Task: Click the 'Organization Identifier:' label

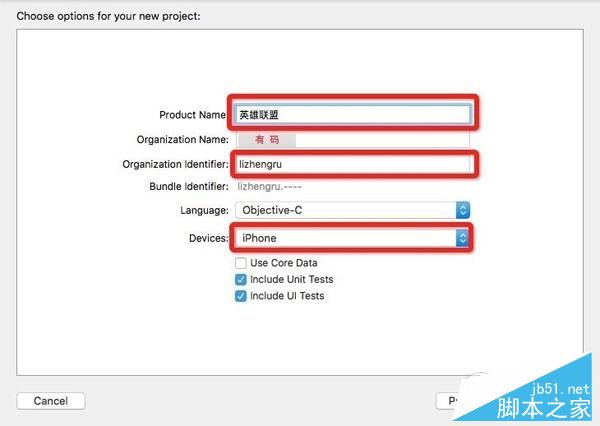Action: [x=176, y=163]
